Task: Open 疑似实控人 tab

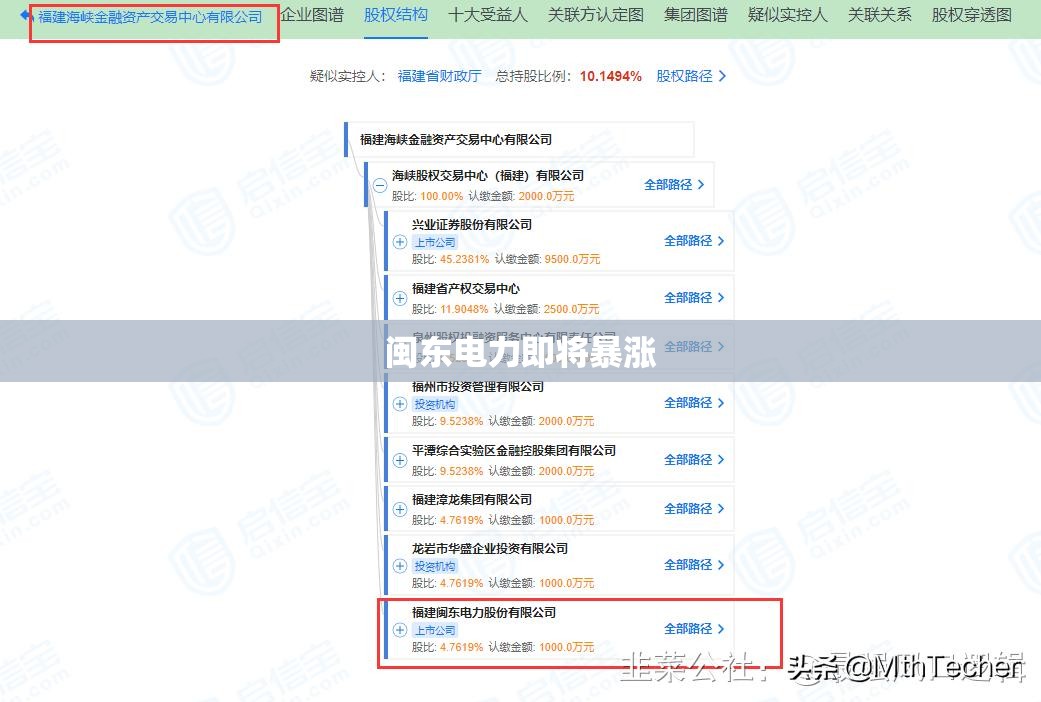Action: (x=787, y=15)
